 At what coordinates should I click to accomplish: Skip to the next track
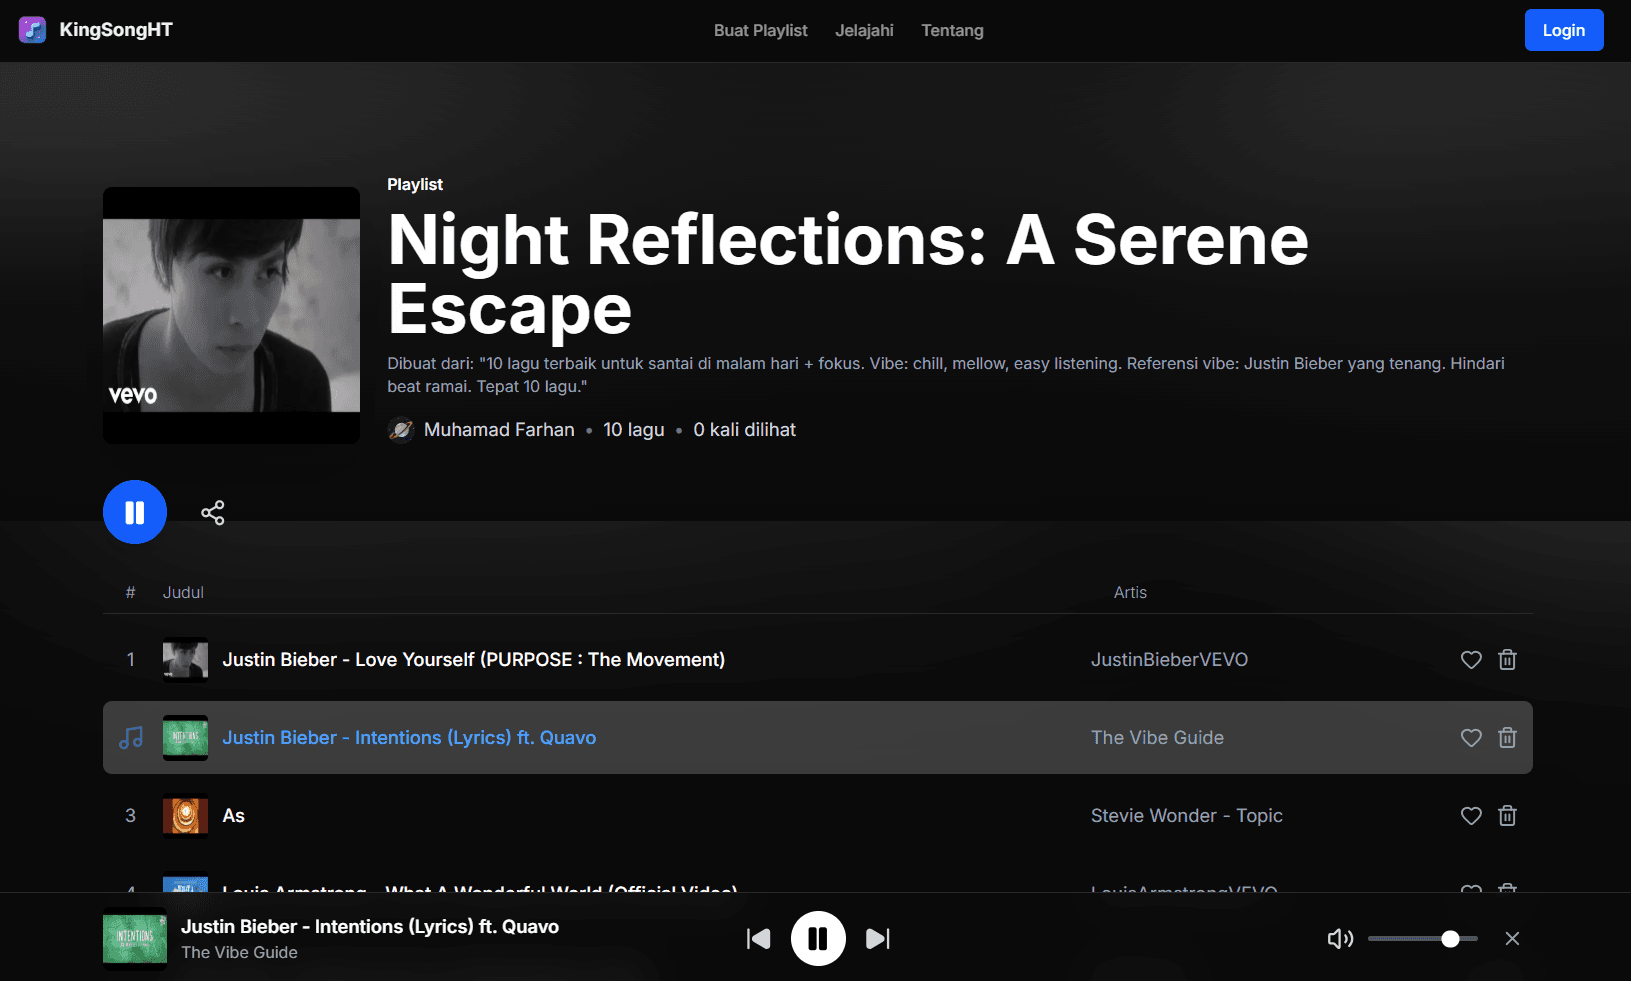877,939
